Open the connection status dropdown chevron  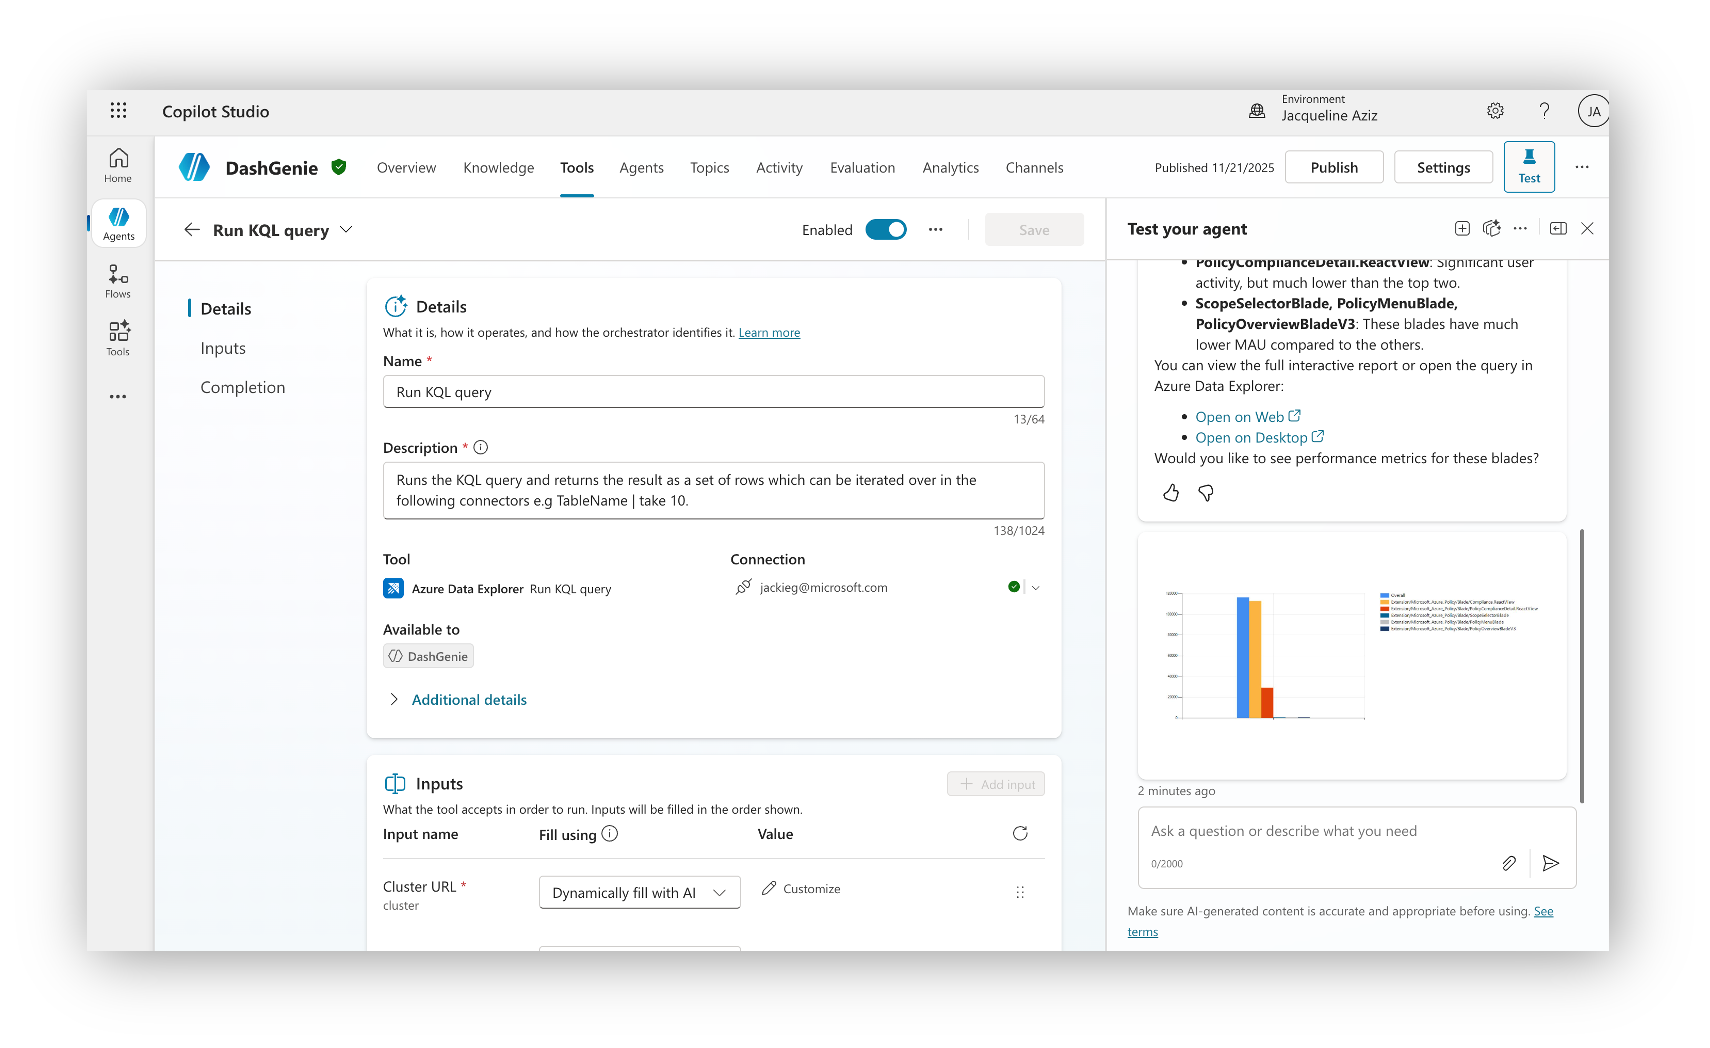pyautogui.click(x=1035, y=588)
